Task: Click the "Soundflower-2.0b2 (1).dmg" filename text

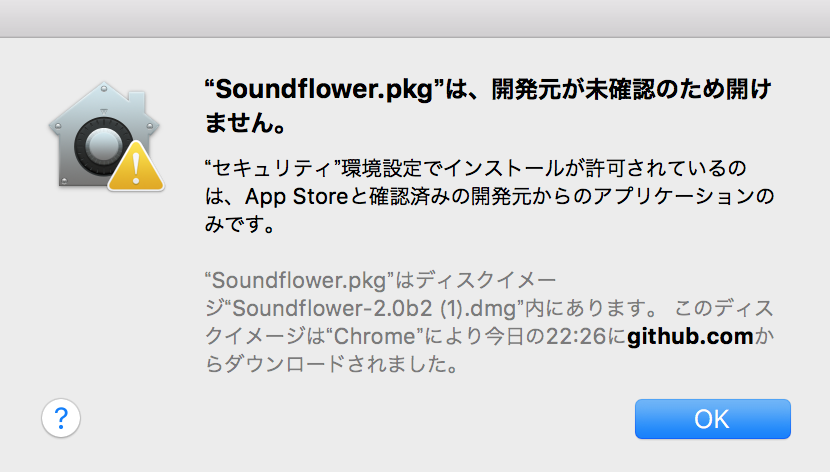Action: (374, 308)
